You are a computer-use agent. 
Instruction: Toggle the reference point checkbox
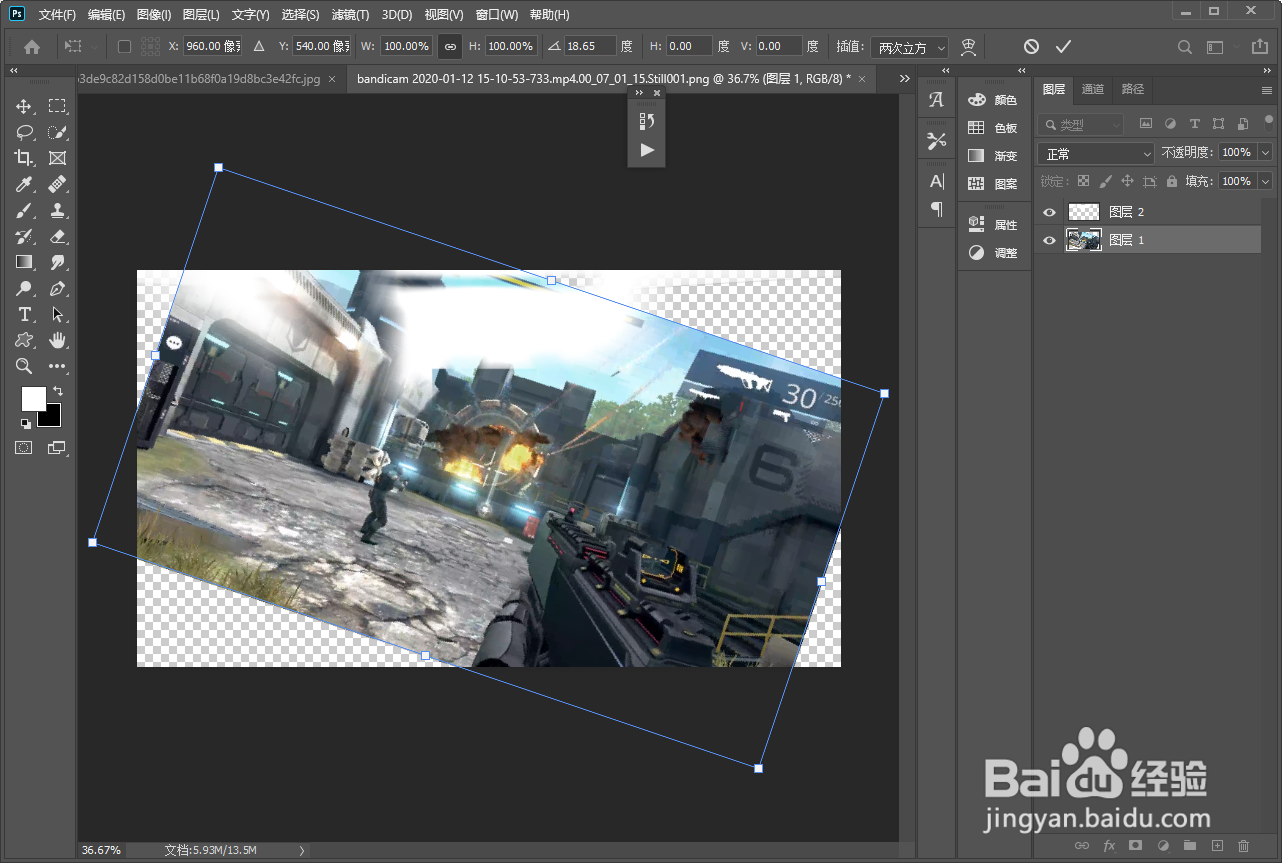tap(124, 46)
